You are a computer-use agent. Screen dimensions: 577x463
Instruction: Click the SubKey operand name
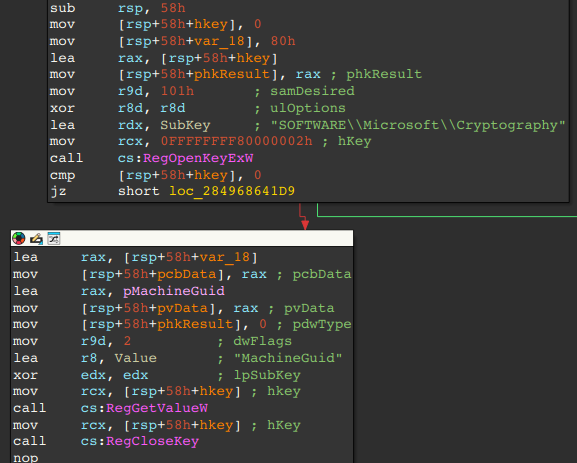pos(185,125)
